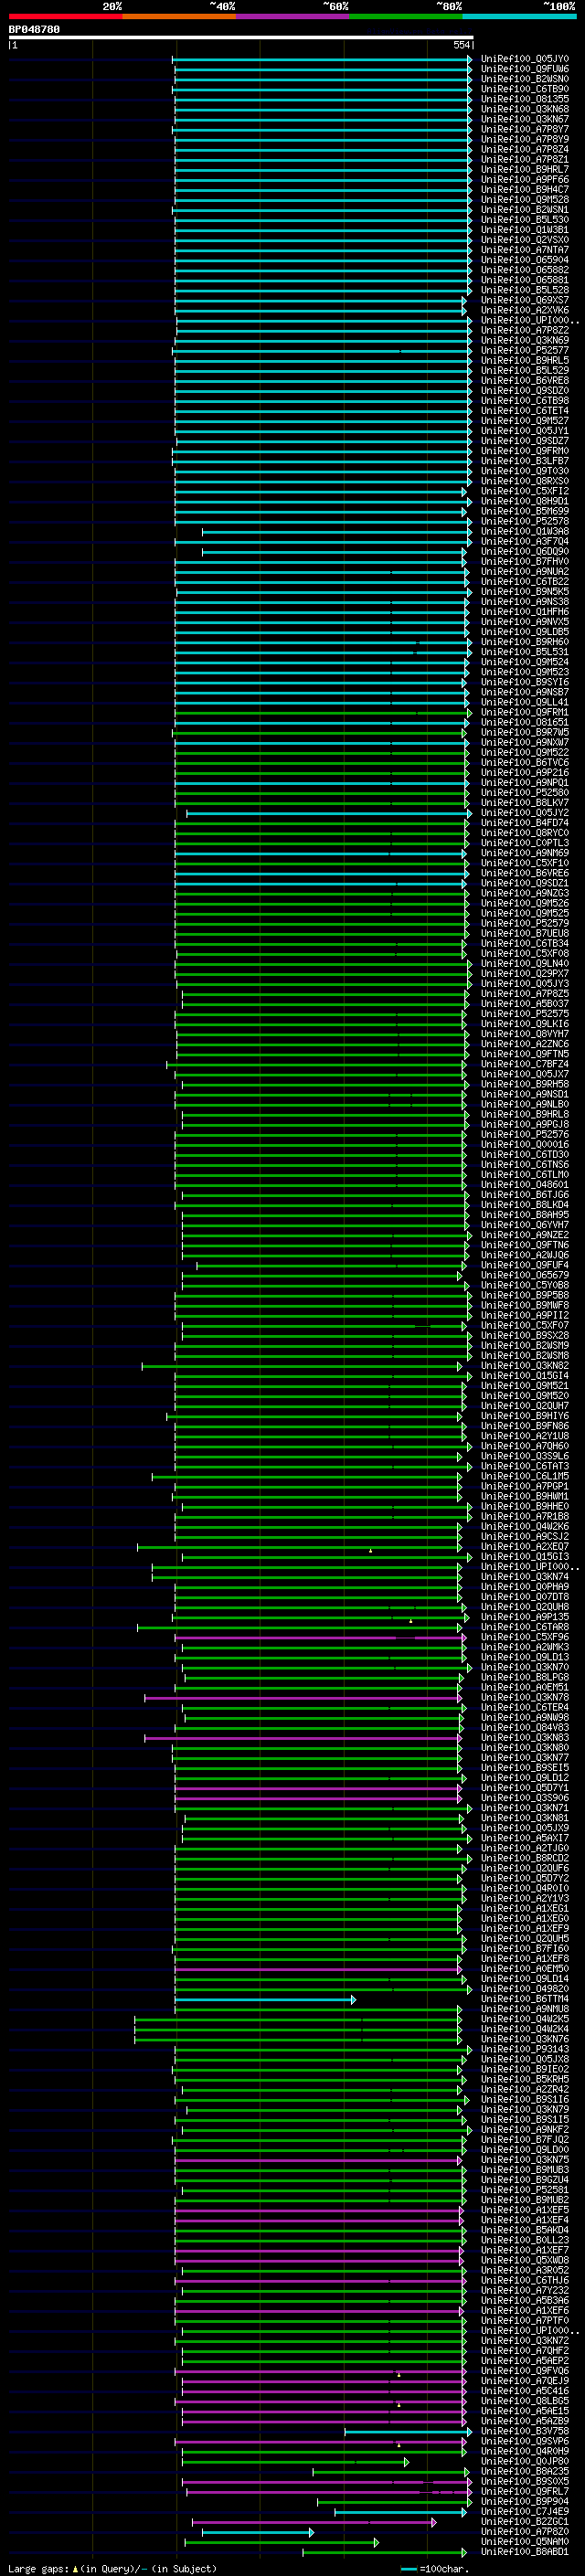Click the orange ~40% identity color segment
The height and width of the screenshot is (2576, 585).
(179, 16)
